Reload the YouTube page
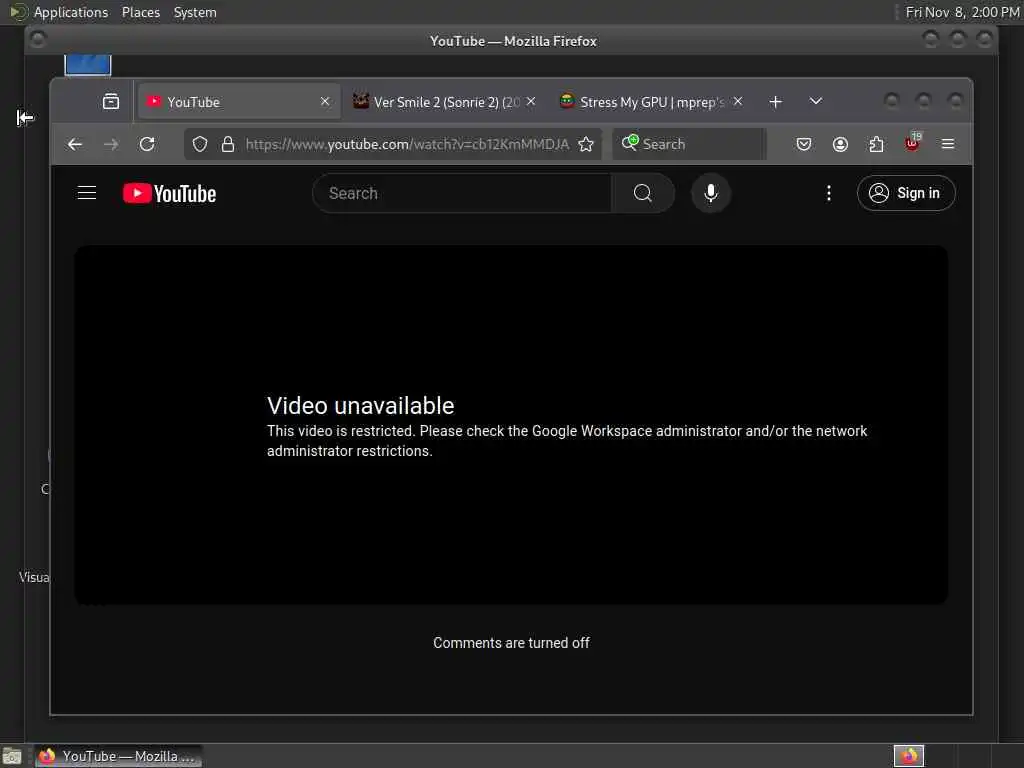 click(x=147, y=144)
